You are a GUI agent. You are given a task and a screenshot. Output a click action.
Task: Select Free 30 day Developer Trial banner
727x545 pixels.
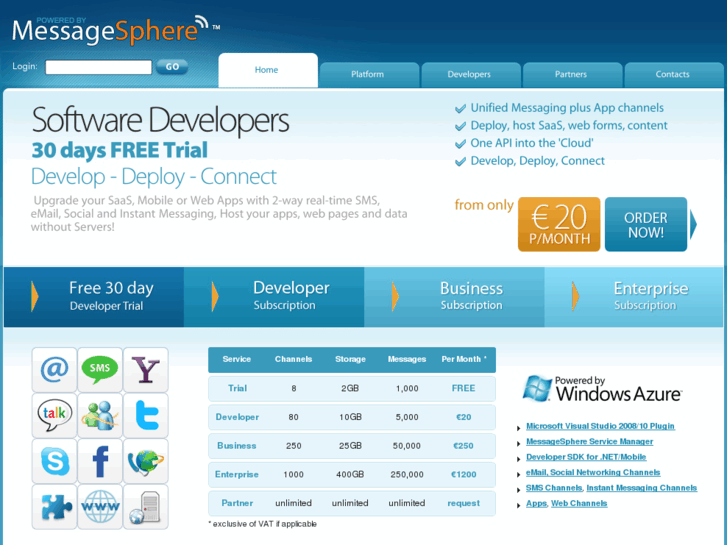point(94,297)
